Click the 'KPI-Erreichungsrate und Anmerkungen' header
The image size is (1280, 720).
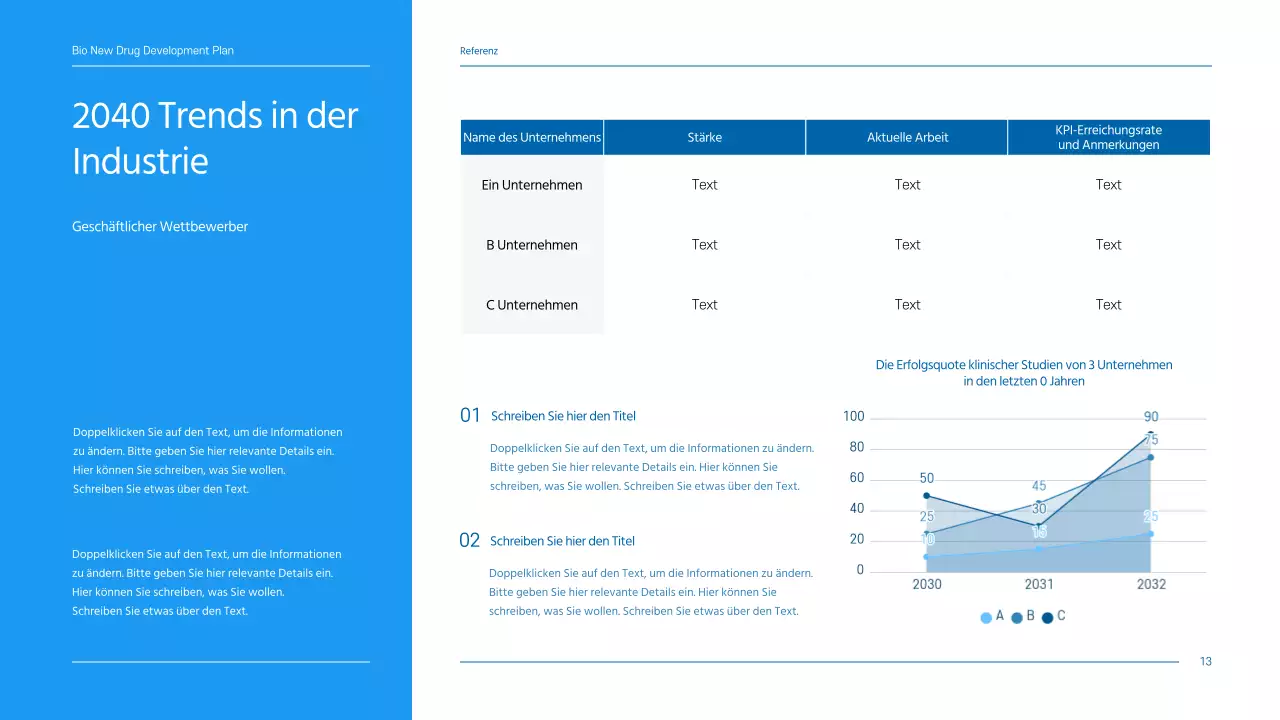point(1108,137)
